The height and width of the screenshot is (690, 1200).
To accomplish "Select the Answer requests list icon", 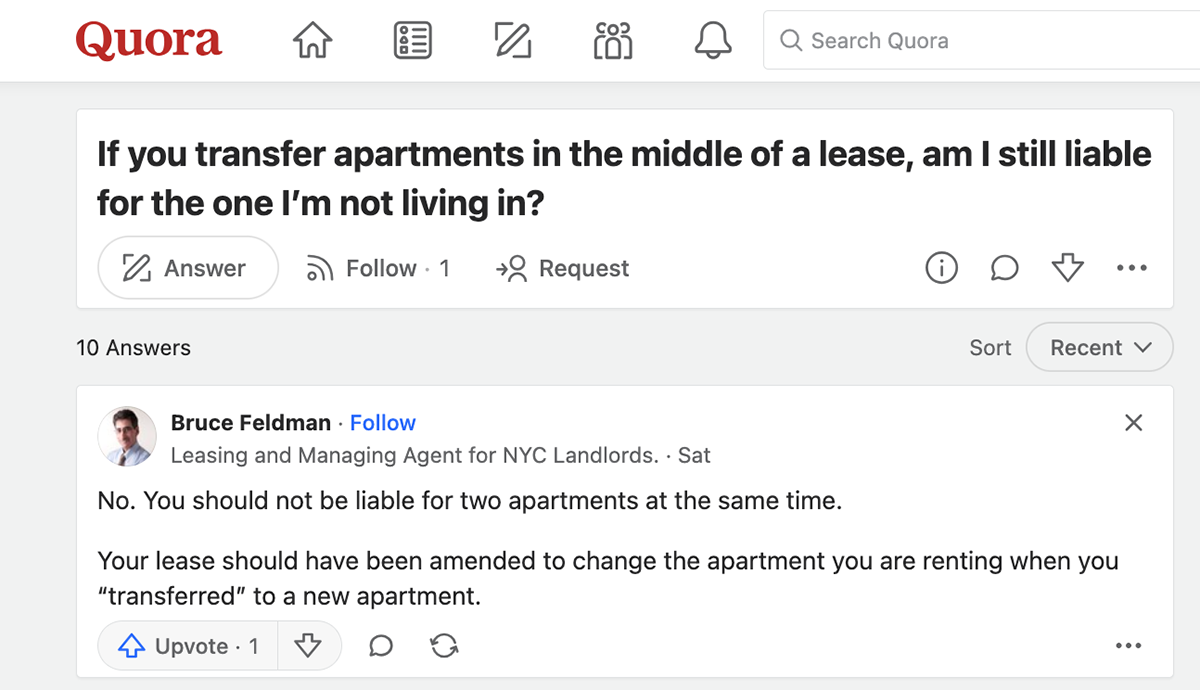I will point(412,40).
